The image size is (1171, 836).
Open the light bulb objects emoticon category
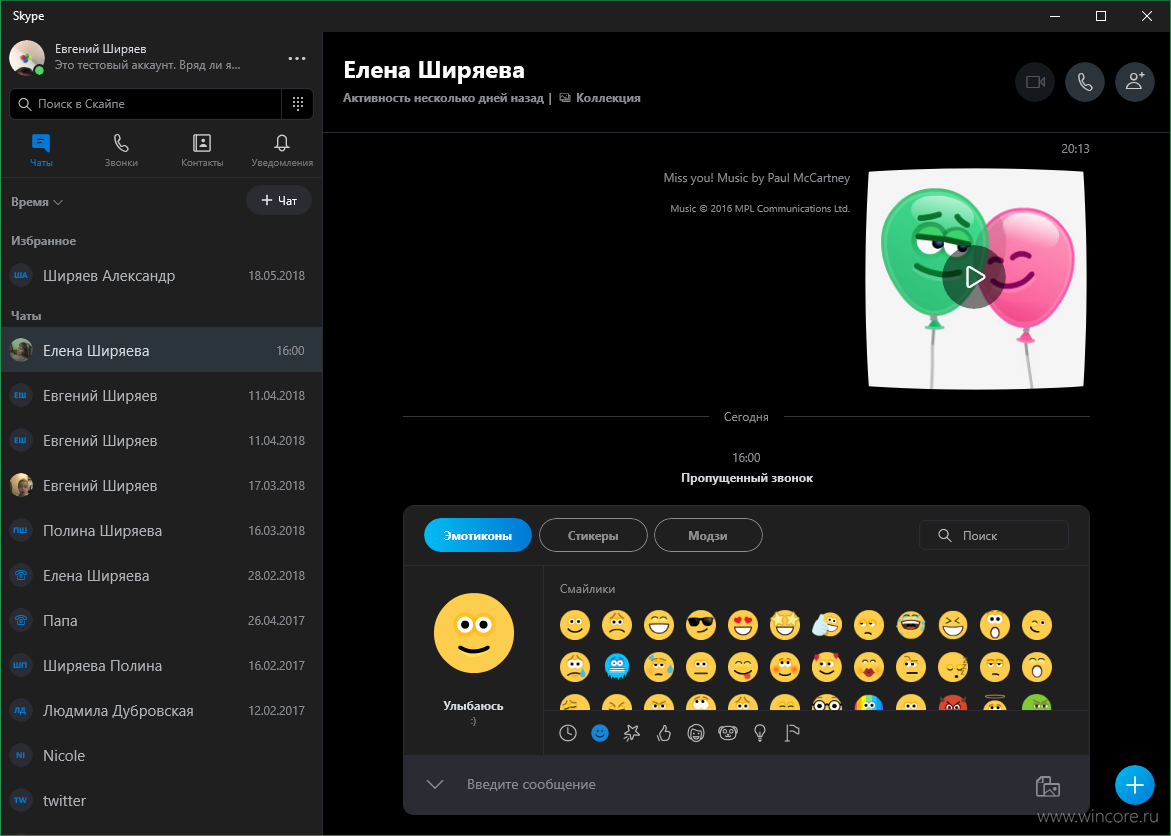tap(760, 734)
